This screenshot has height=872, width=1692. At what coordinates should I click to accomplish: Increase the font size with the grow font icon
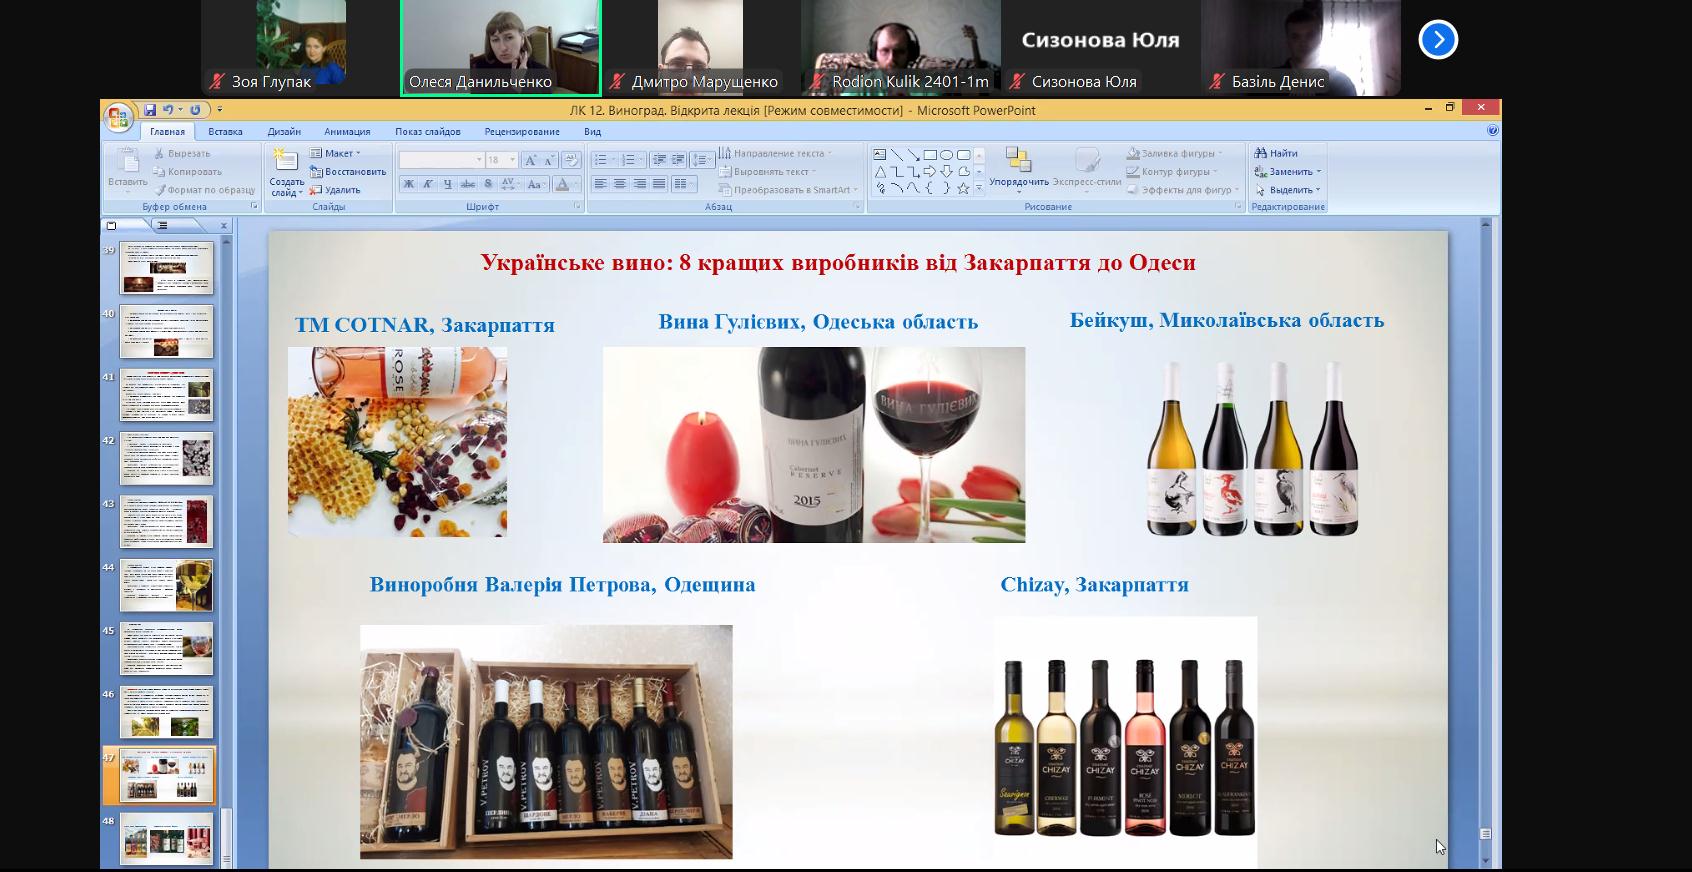point(530,160)
